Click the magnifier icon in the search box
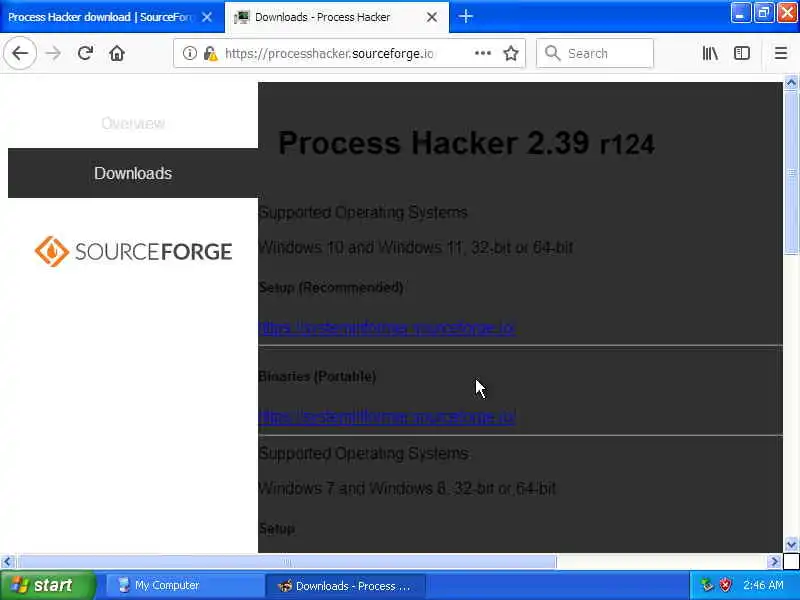800x600 pixels. tap(552, 53)
